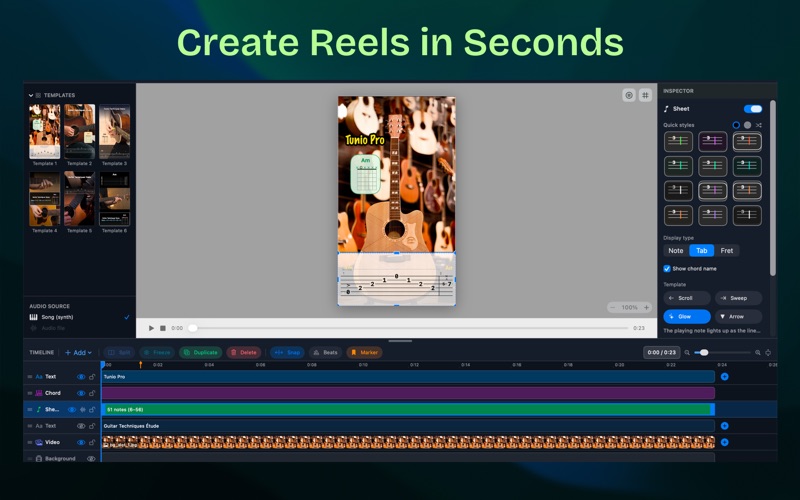This screenshot has height=500, width=800.
Task: Click the timeline zoom slider
Action: point(722,353)
